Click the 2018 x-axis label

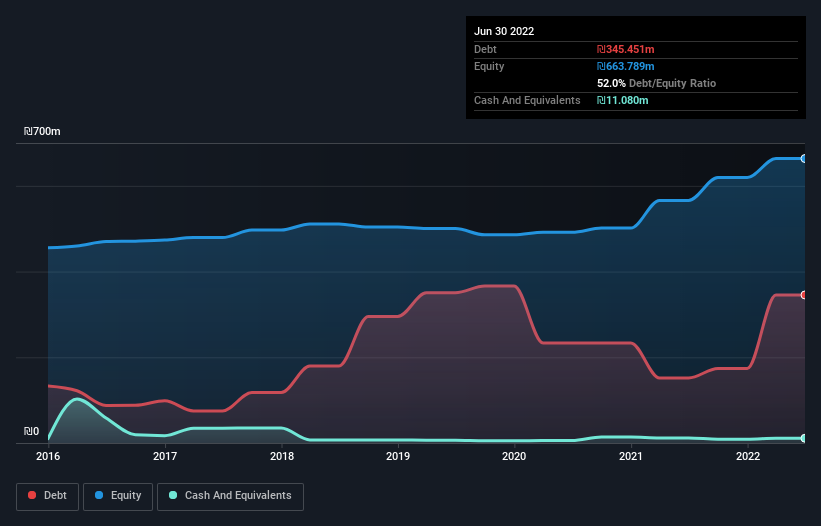(282, 456)
